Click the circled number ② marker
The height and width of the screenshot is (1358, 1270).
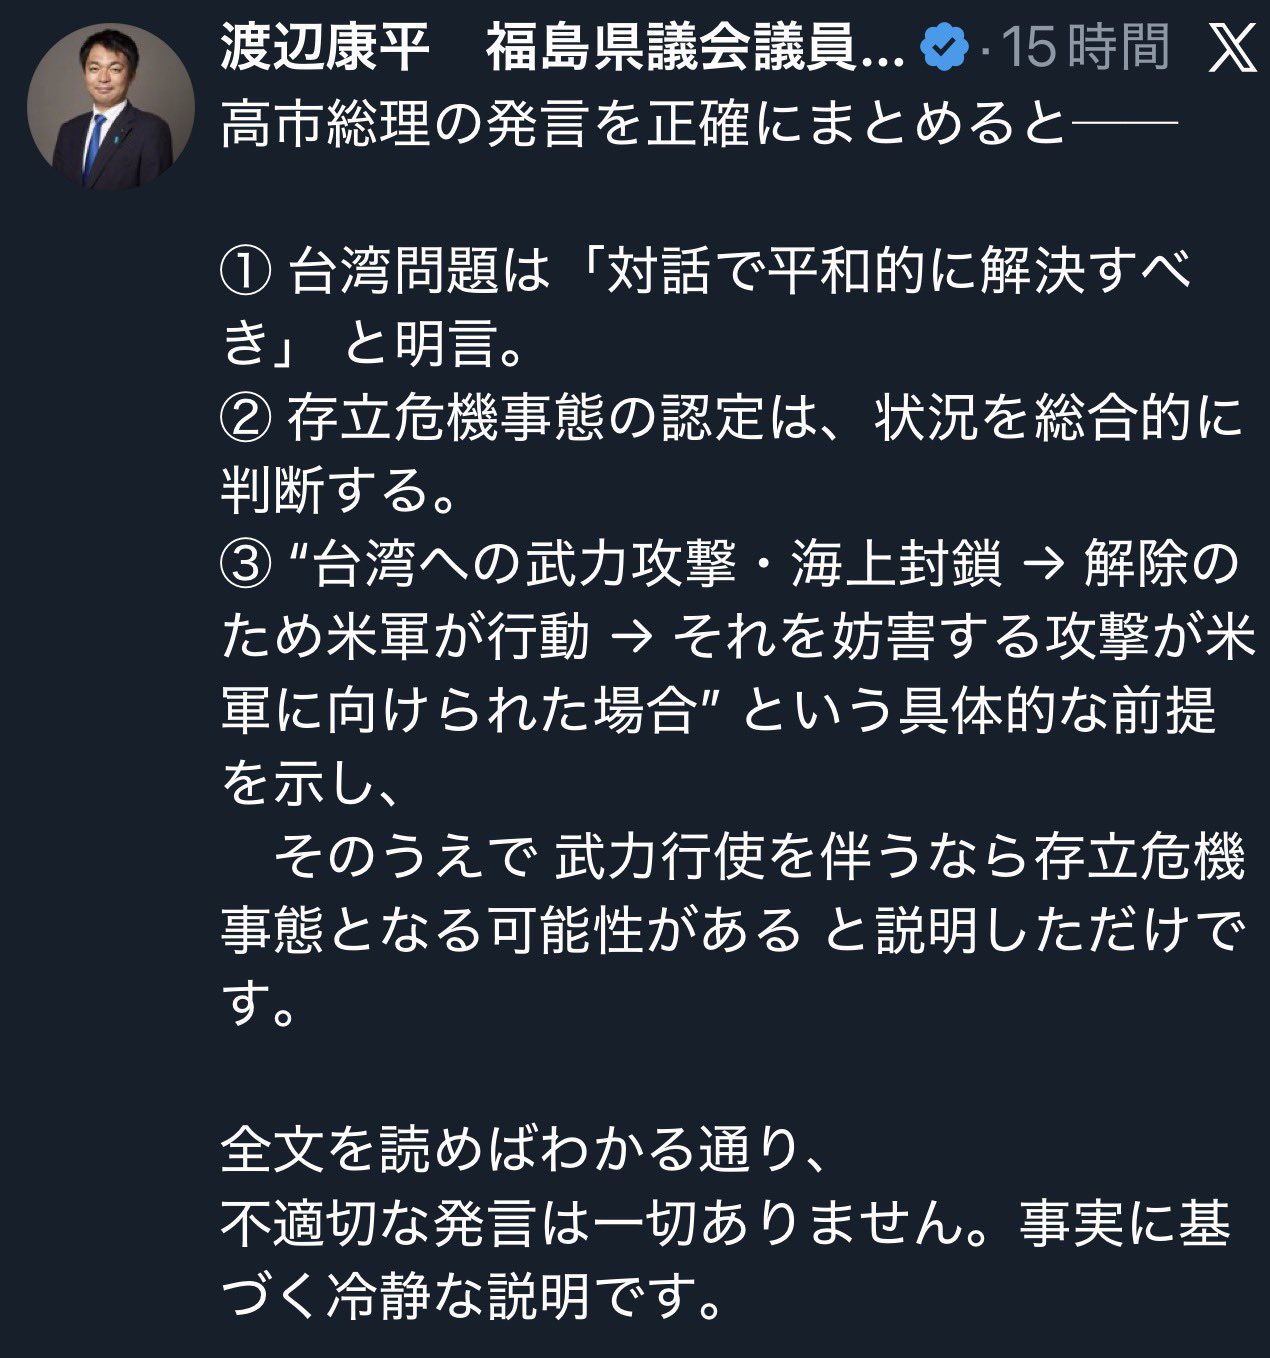coord(244,418)
